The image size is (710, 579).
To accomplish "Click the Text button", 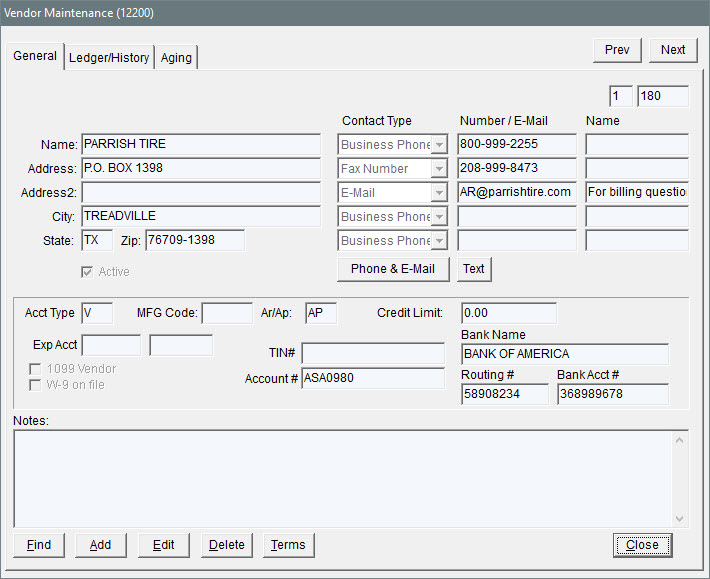I will coord(474,269).
